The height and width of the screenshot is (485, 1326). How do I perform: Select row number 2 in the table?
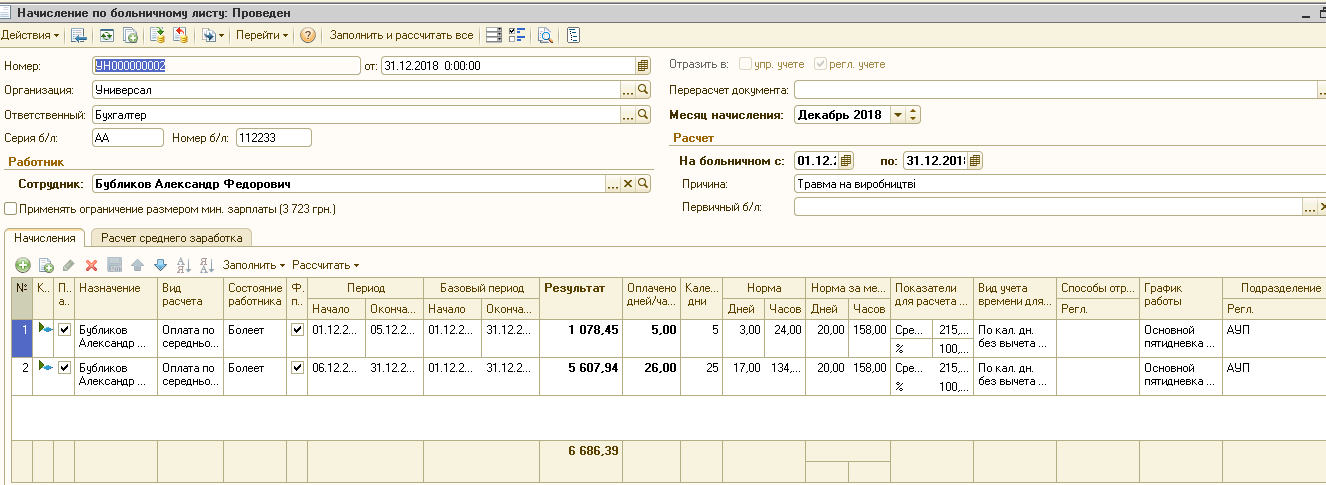tap(21, 378)
